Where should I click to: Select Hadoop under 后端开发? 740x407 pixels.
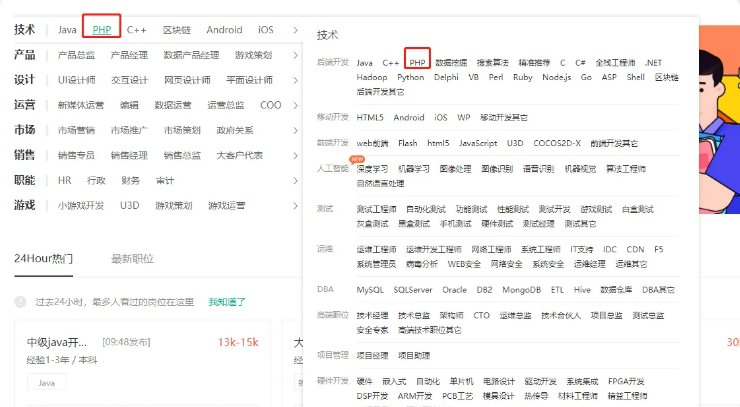372,77
